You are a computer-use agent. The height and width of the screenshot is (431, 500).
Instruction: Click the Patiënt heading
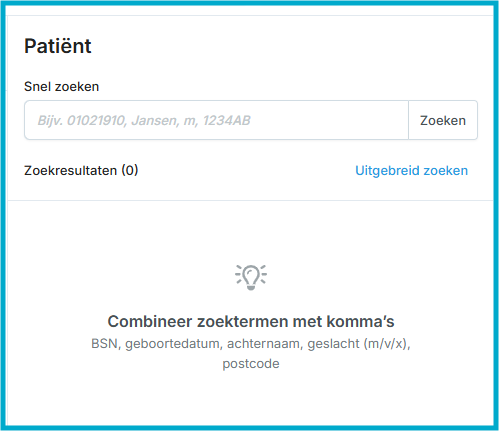pos(58,46)
